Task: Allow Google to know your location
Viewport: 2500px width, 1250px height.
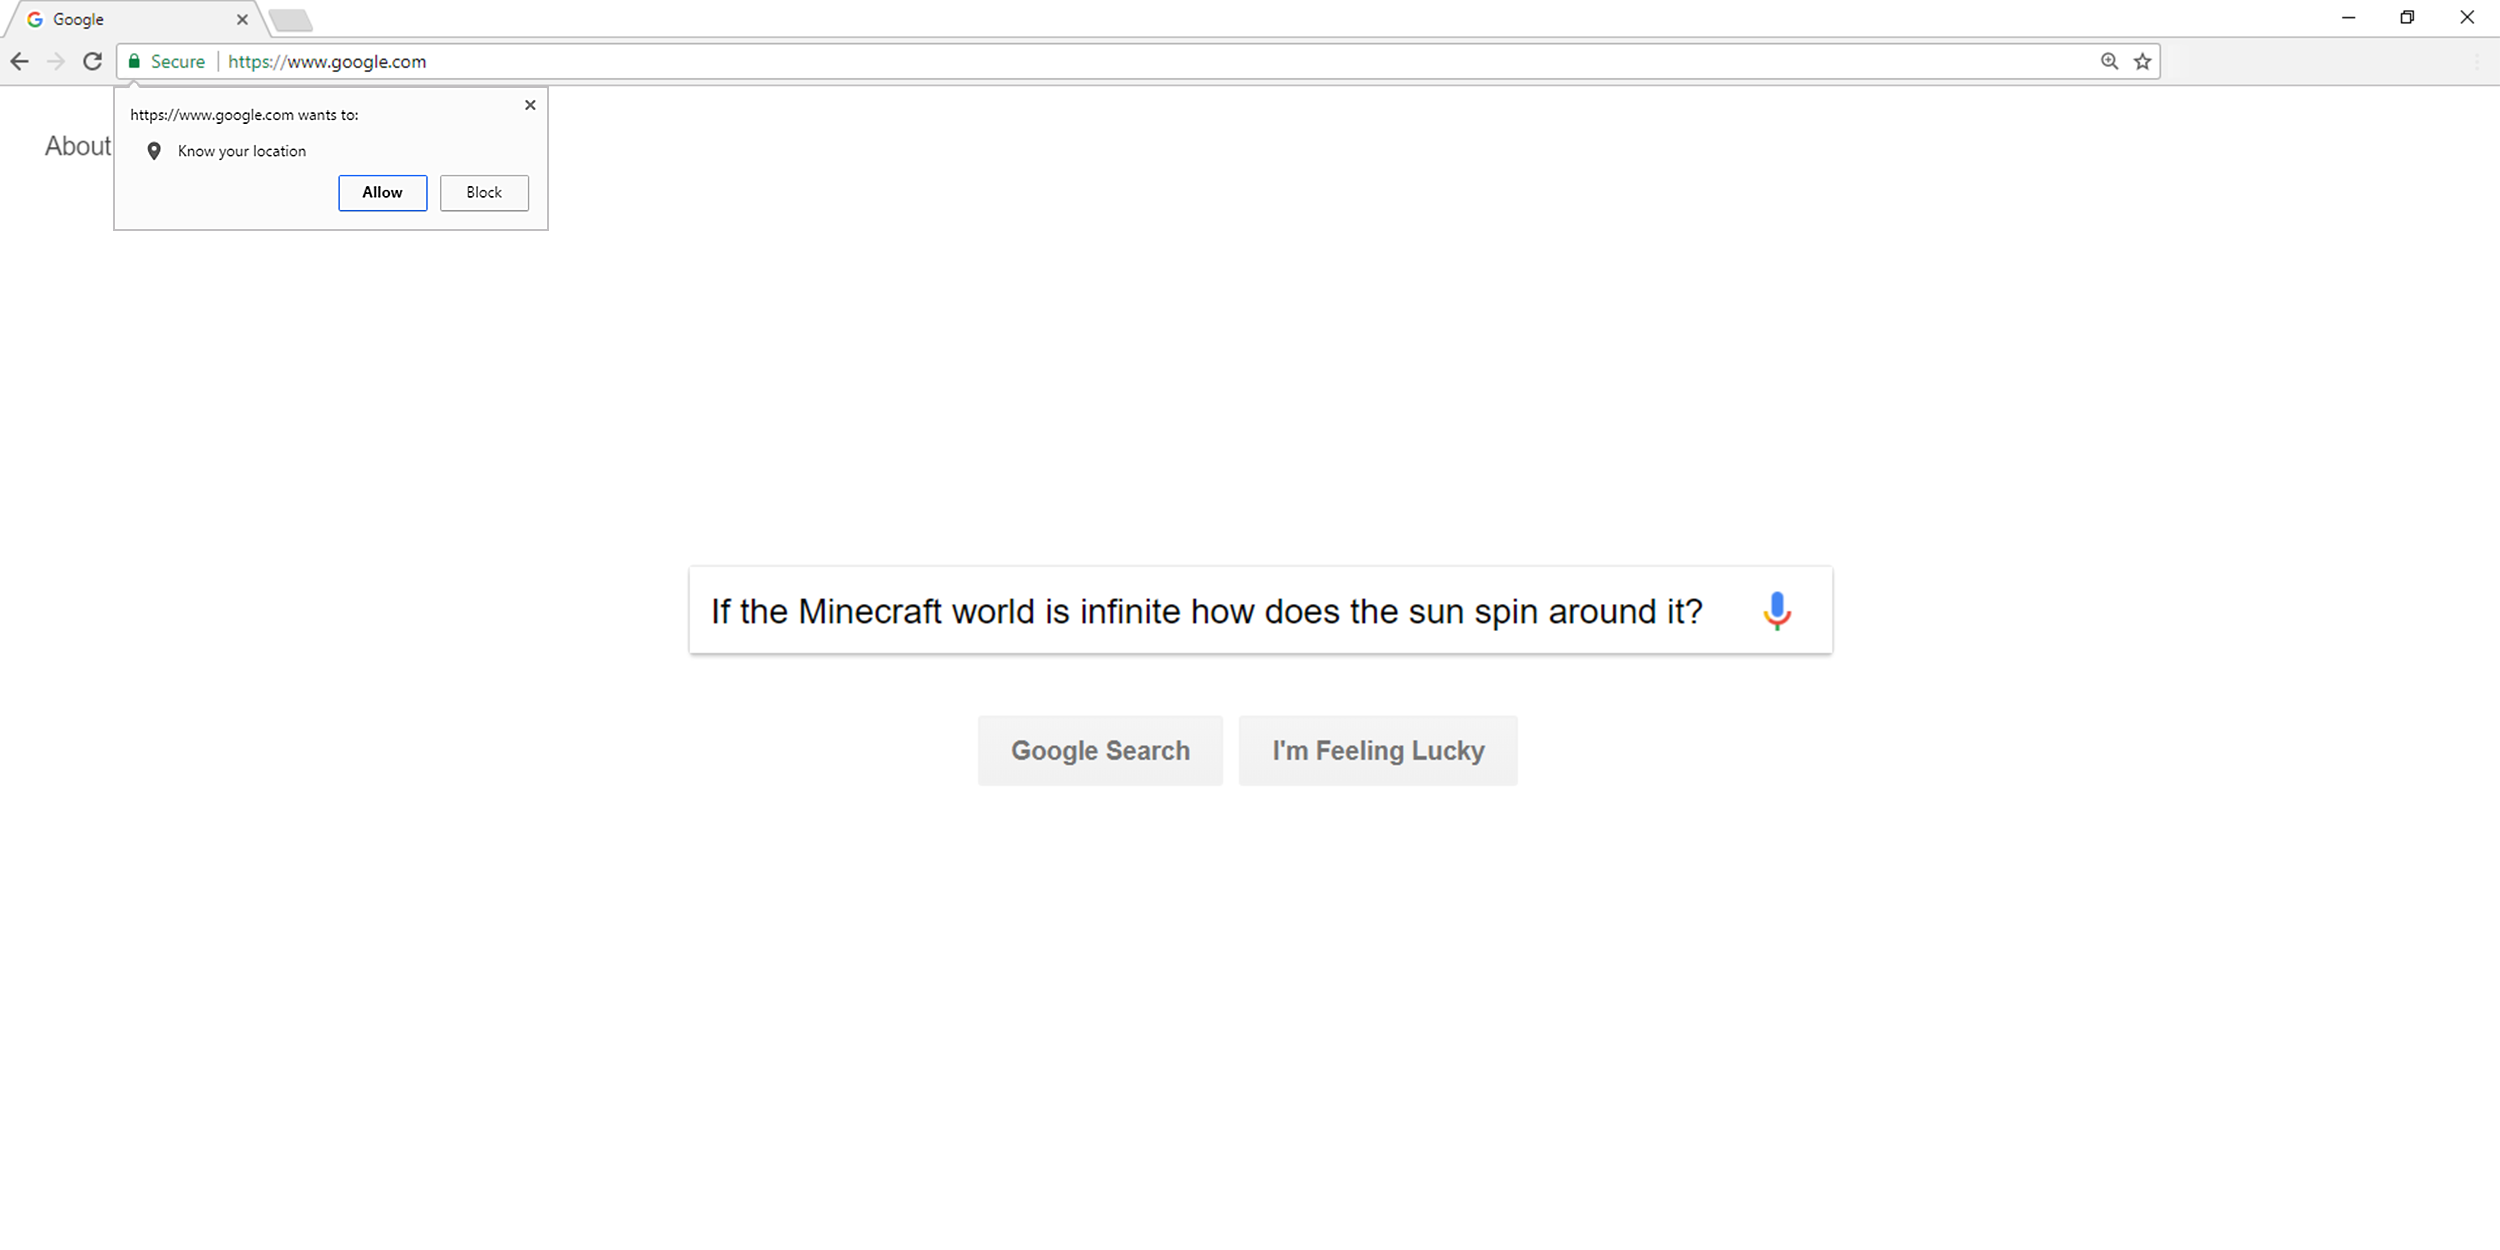Action: pos(382,192)
